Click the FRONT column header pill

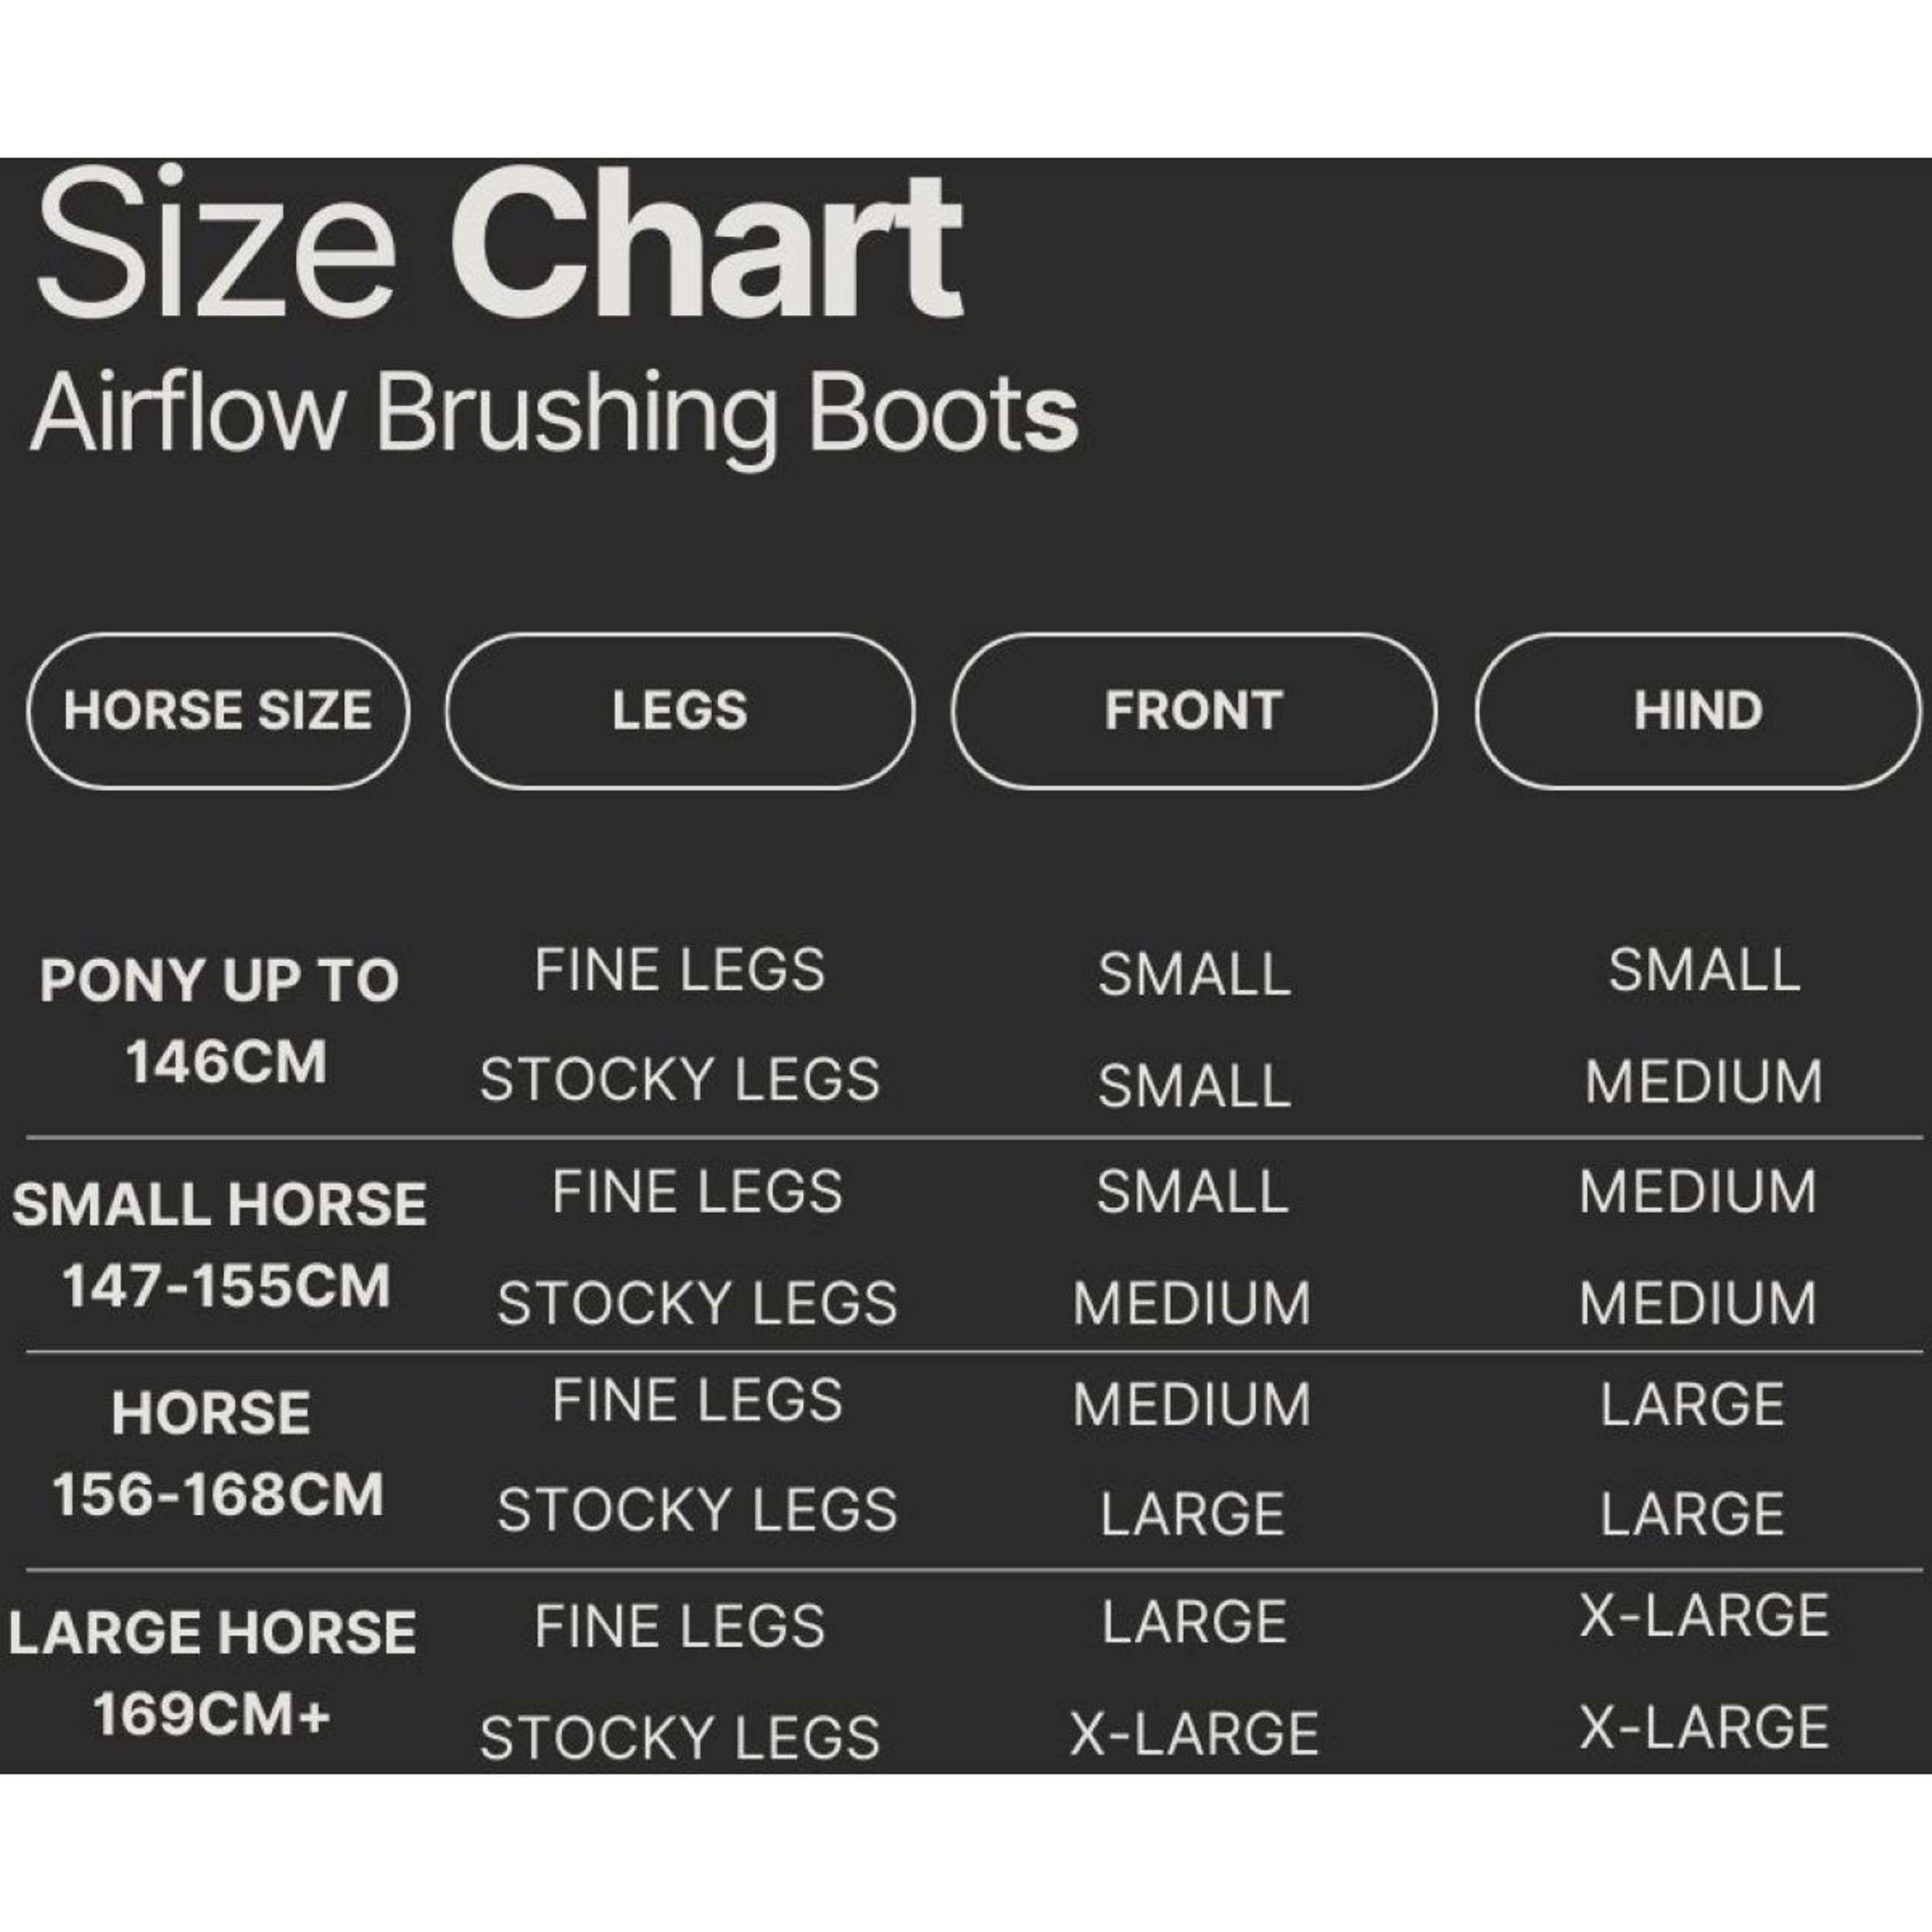pyautogui.click(x=1193, y=710)
